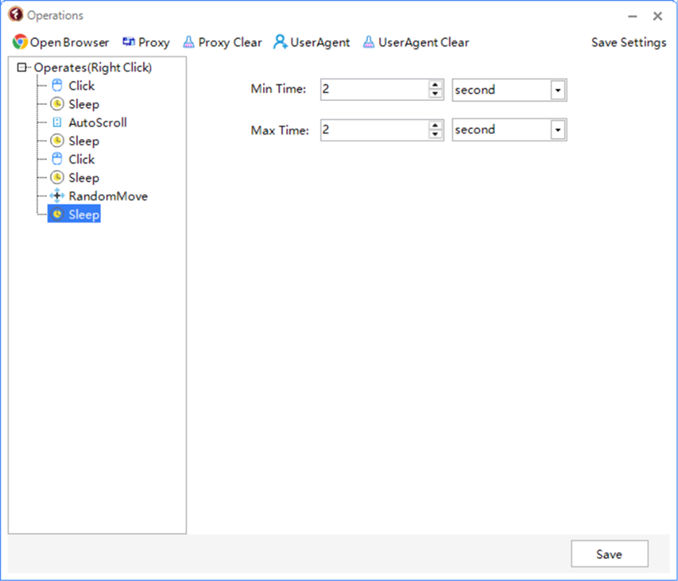The height and width of the screenshot is (581, 678).
Task: Click the UserAgent toolbar label
Action: pyautogui.click(x=320, y=42)
